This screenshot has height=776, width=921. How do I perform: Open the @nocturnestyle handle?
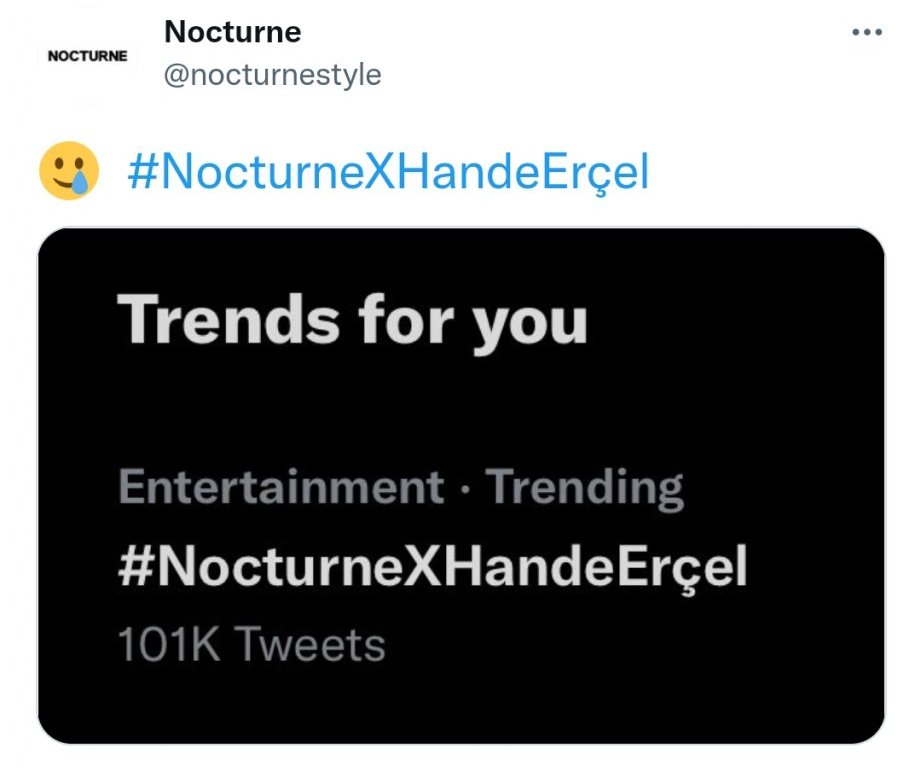click(x=272, y=75)
